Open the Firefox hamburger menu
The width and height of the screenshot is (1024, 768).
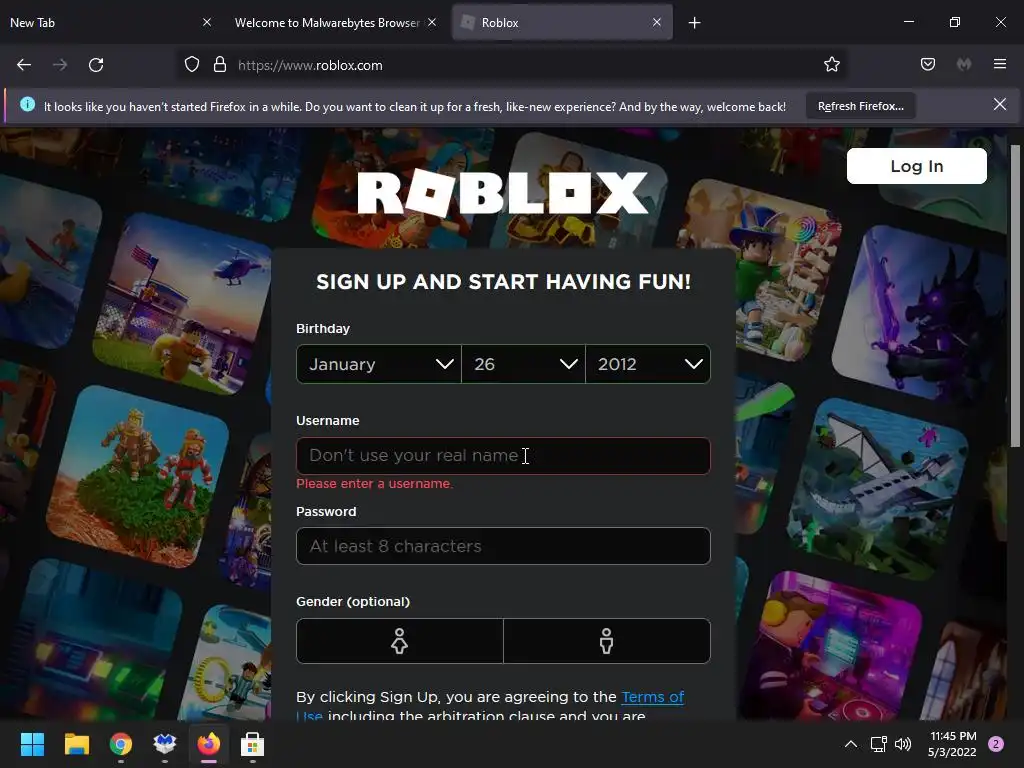[1000, 64]
